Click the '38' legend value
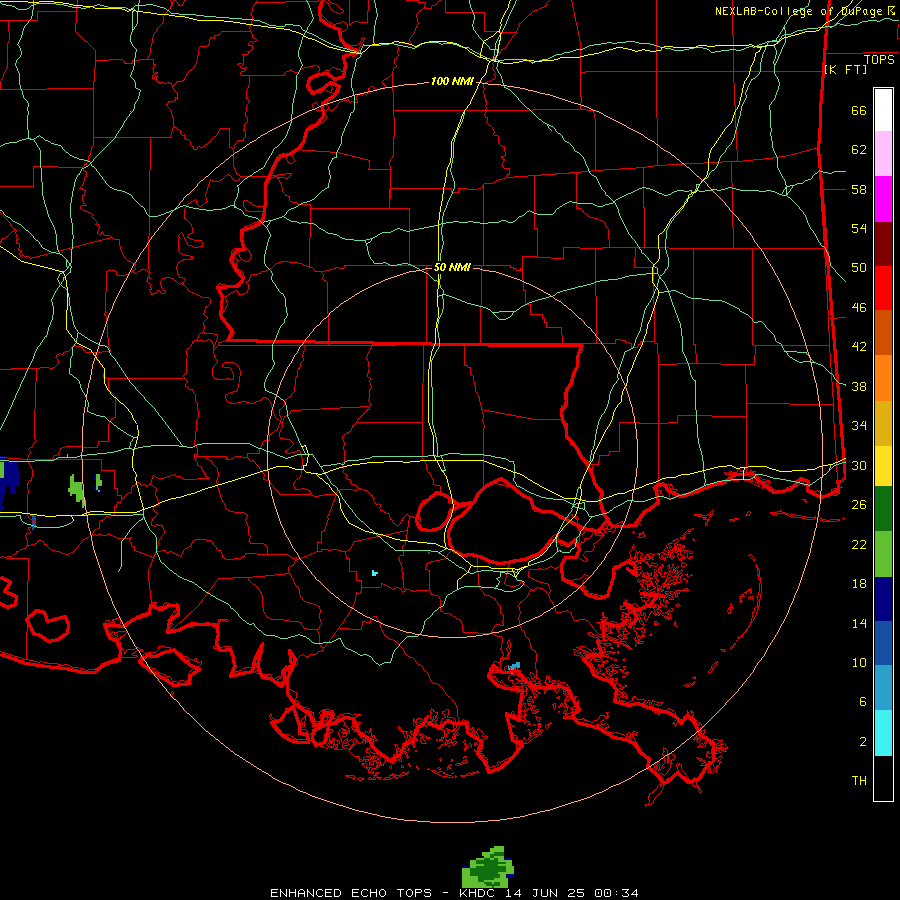The height and width of the screenshot is (900, 900). [x=859, y=386]
